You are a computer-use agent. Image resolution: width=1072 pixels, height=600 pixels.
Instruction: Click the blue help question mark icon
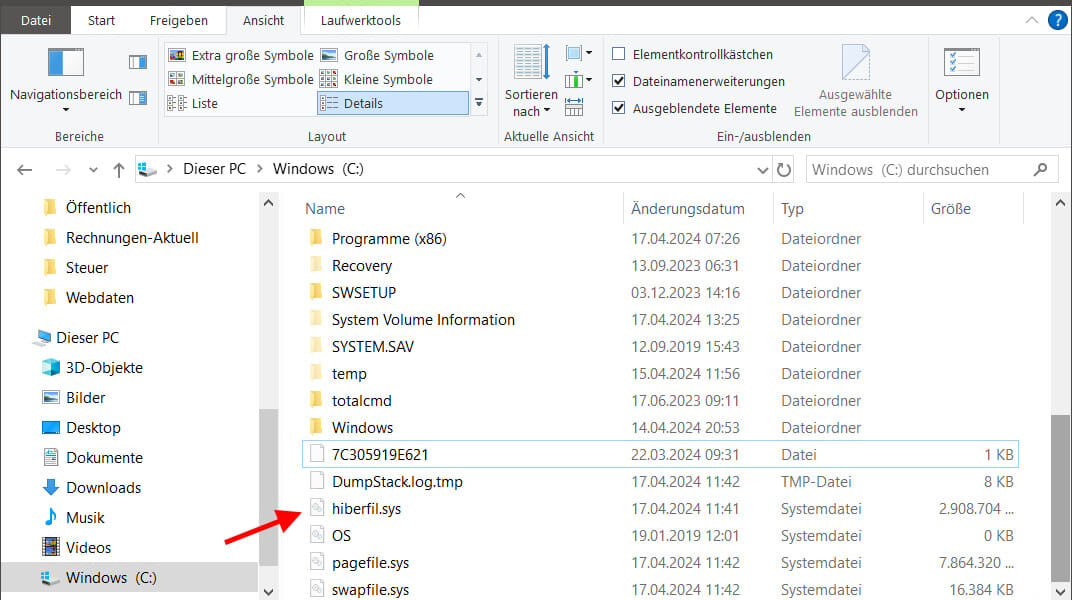[x=1057, y=21]
